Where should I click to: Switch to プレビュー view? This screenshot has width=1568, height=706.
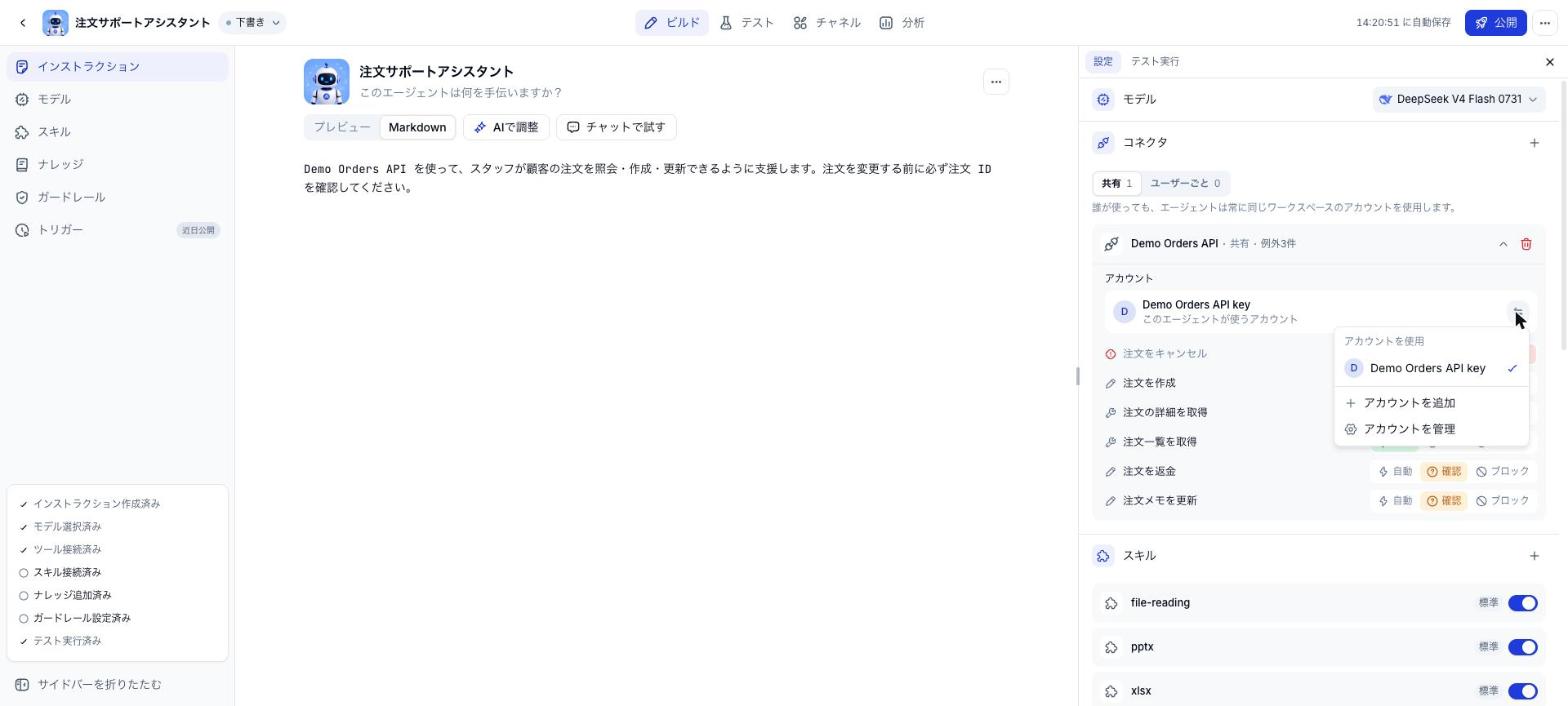point(342,127)
